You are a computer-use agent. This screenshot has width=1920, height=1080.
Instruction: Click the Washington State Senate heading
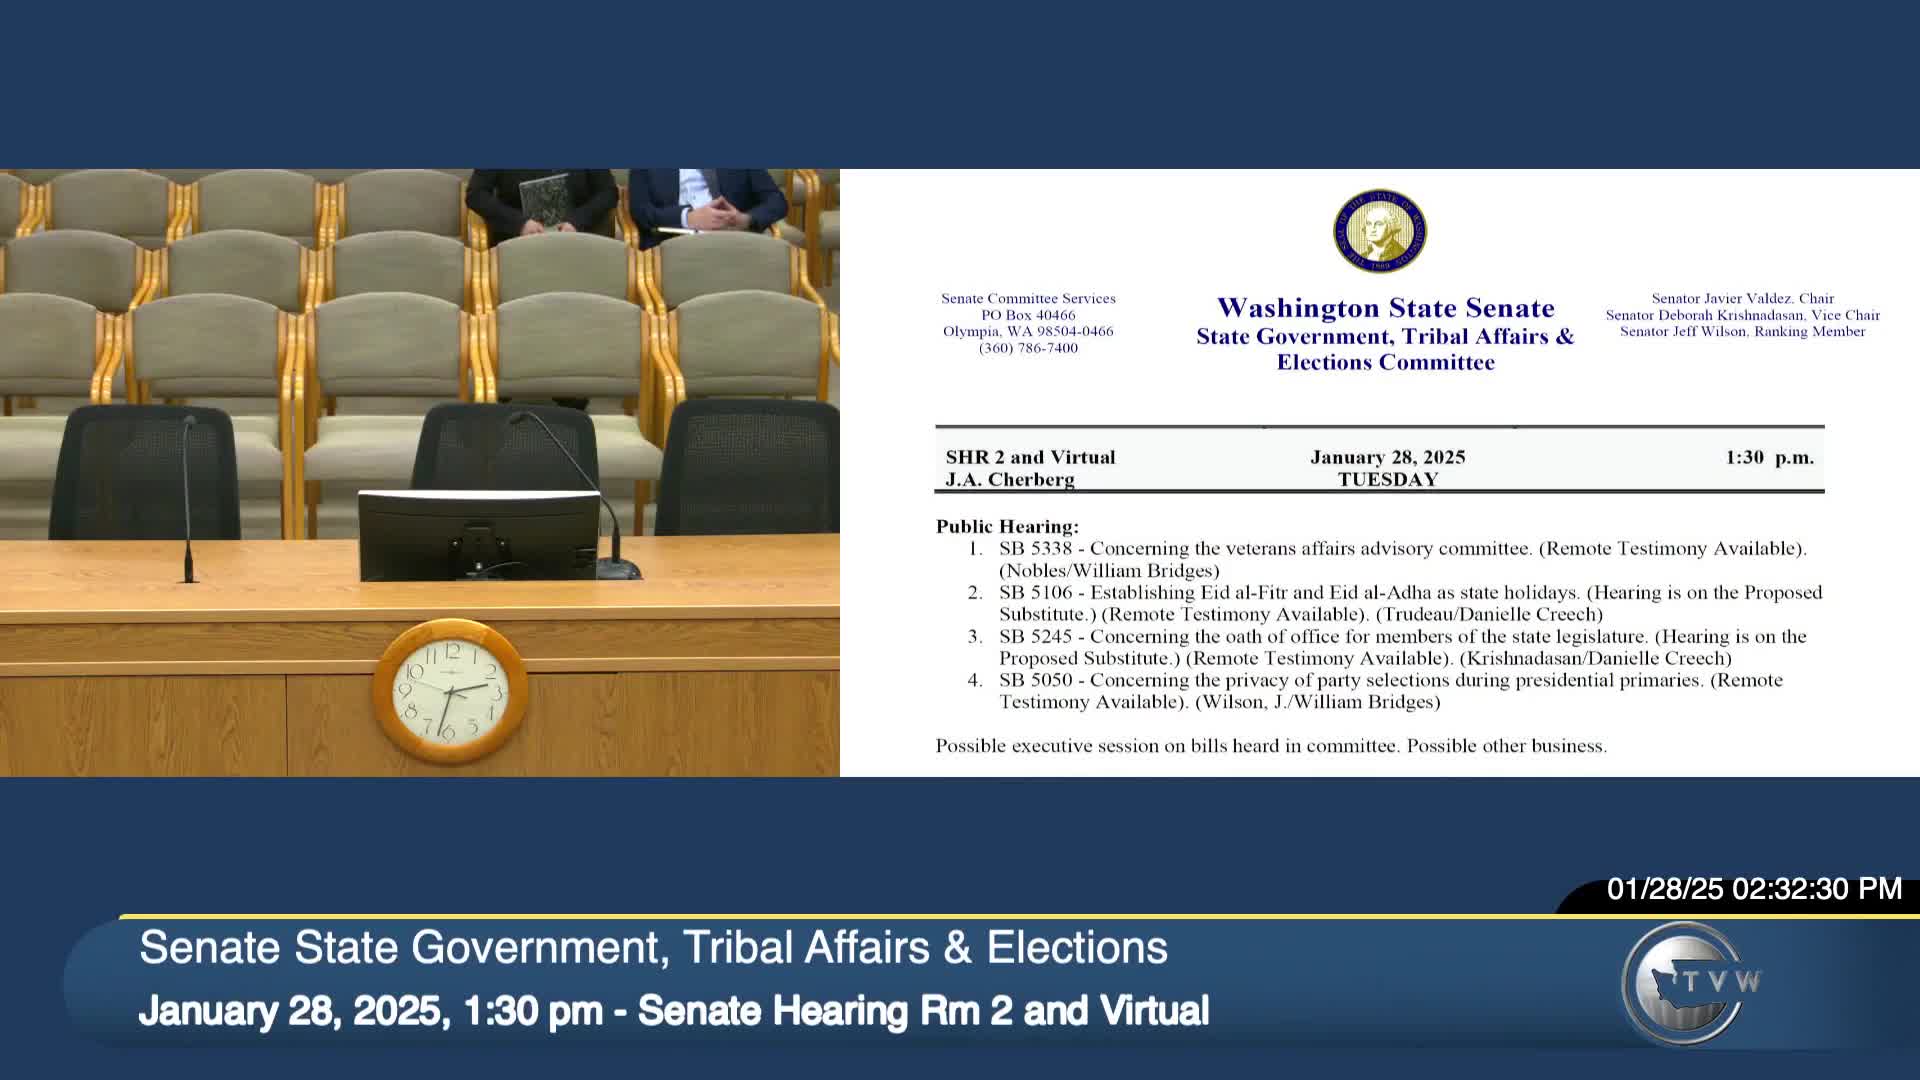tap(1385, 308)
